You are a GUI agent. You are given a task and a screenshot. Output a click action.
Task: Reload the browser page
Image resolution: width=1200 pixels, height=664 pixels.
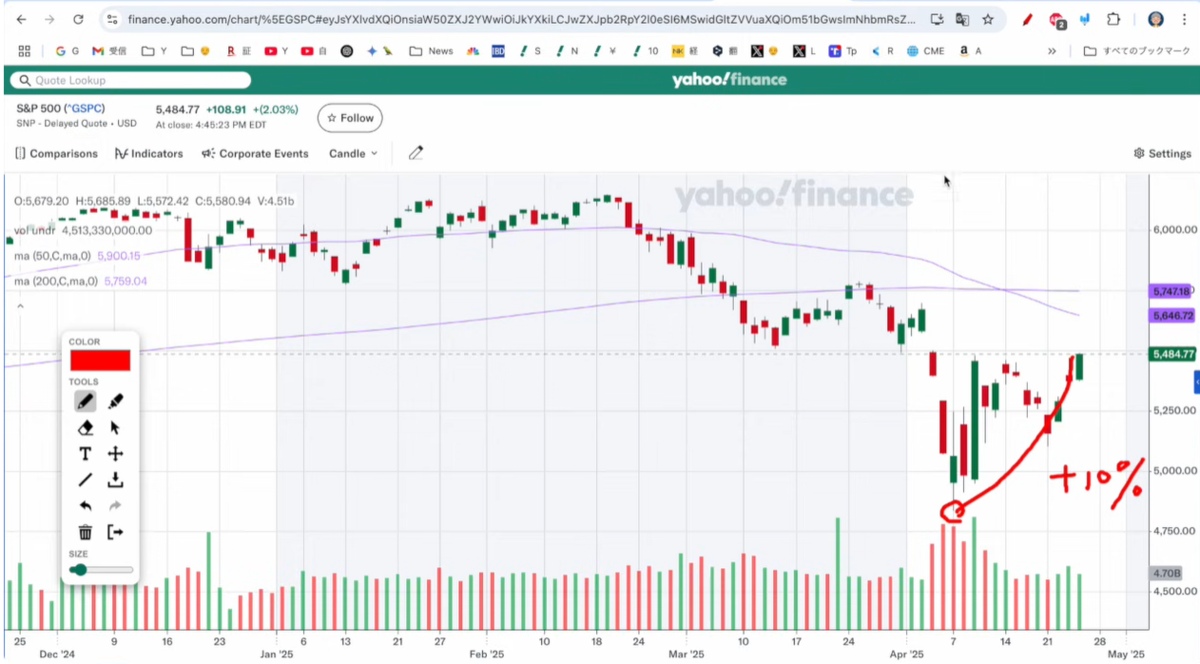point(79,19)
